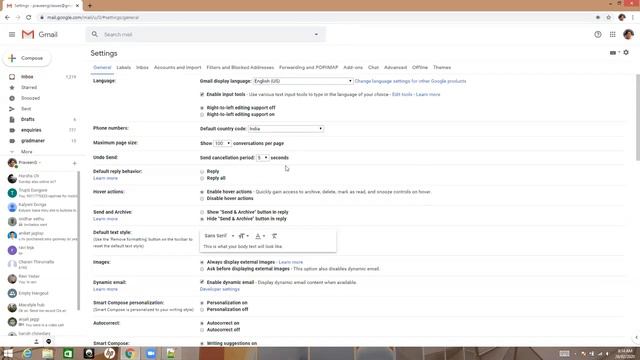Select Show "Send & Archive" button in reply
This screenshot has height=360, width=640.
[x=202, y=212]
